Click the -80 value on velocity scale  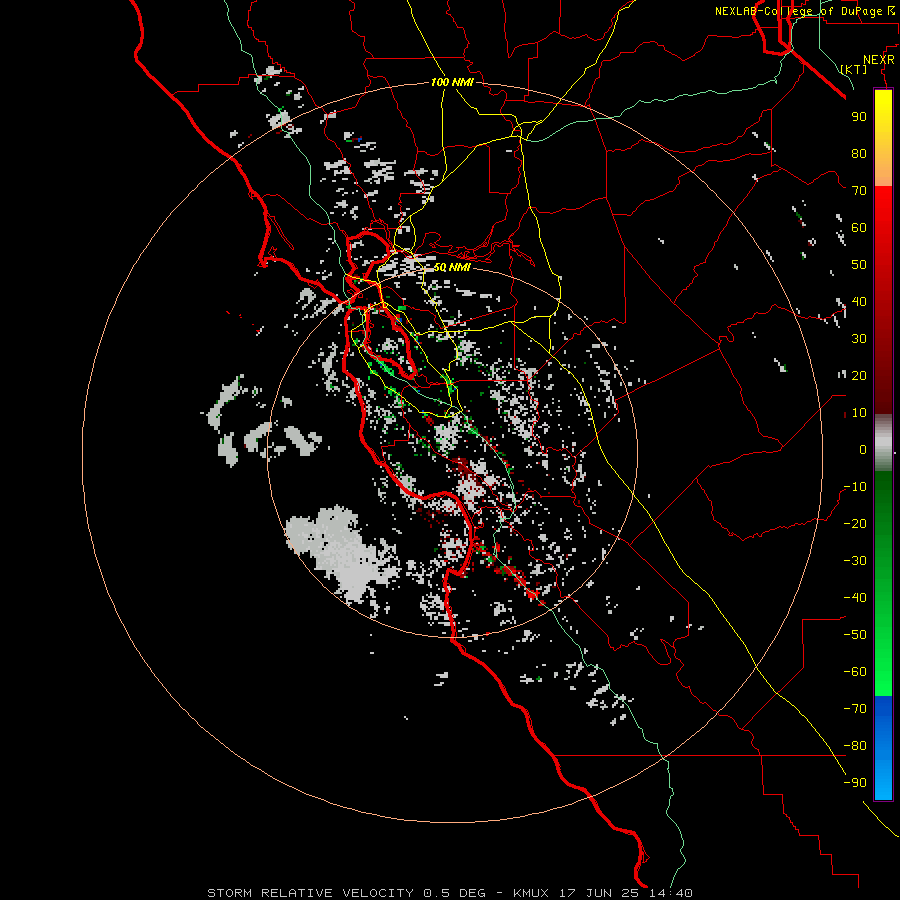coord(855,746)
